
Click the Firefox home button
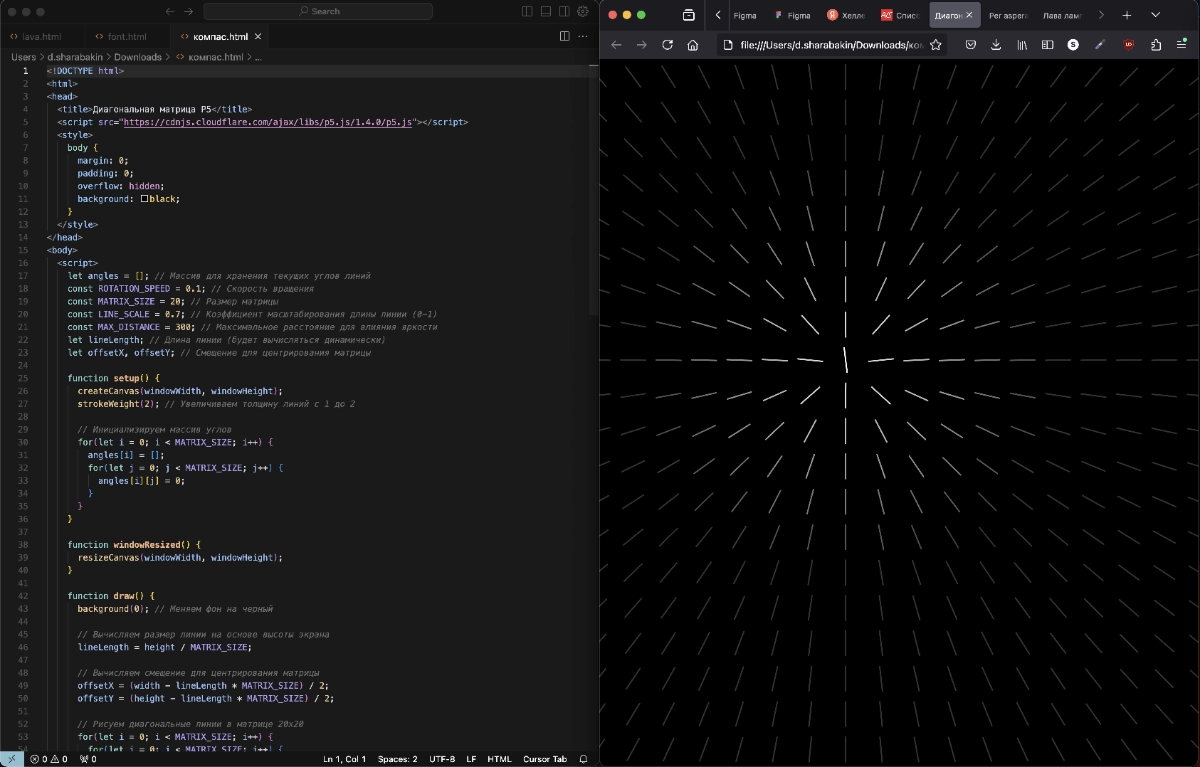pyautogui.click(x=692, y=45)
